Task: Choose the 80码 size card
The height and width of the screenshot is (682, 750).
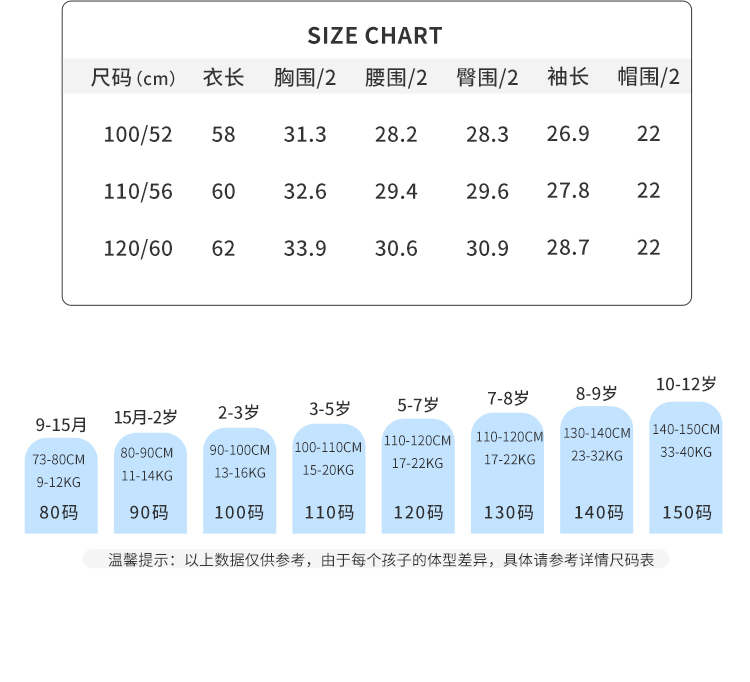Action: click(x=60, y=486)
